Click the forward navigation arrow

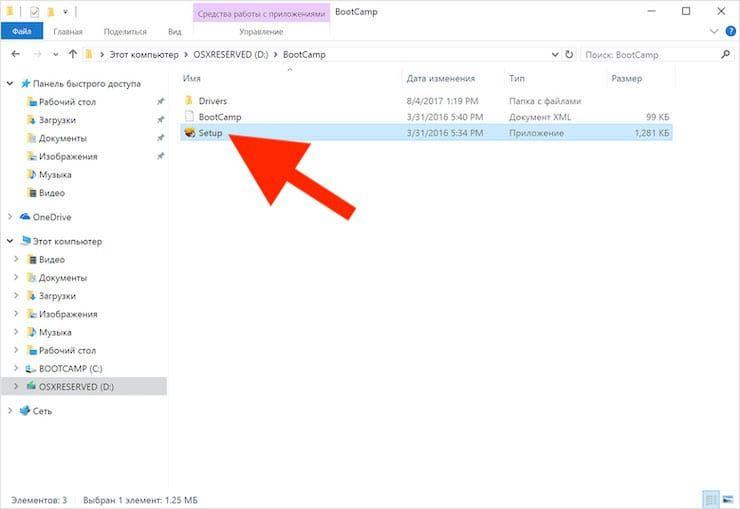coord(37,54)
